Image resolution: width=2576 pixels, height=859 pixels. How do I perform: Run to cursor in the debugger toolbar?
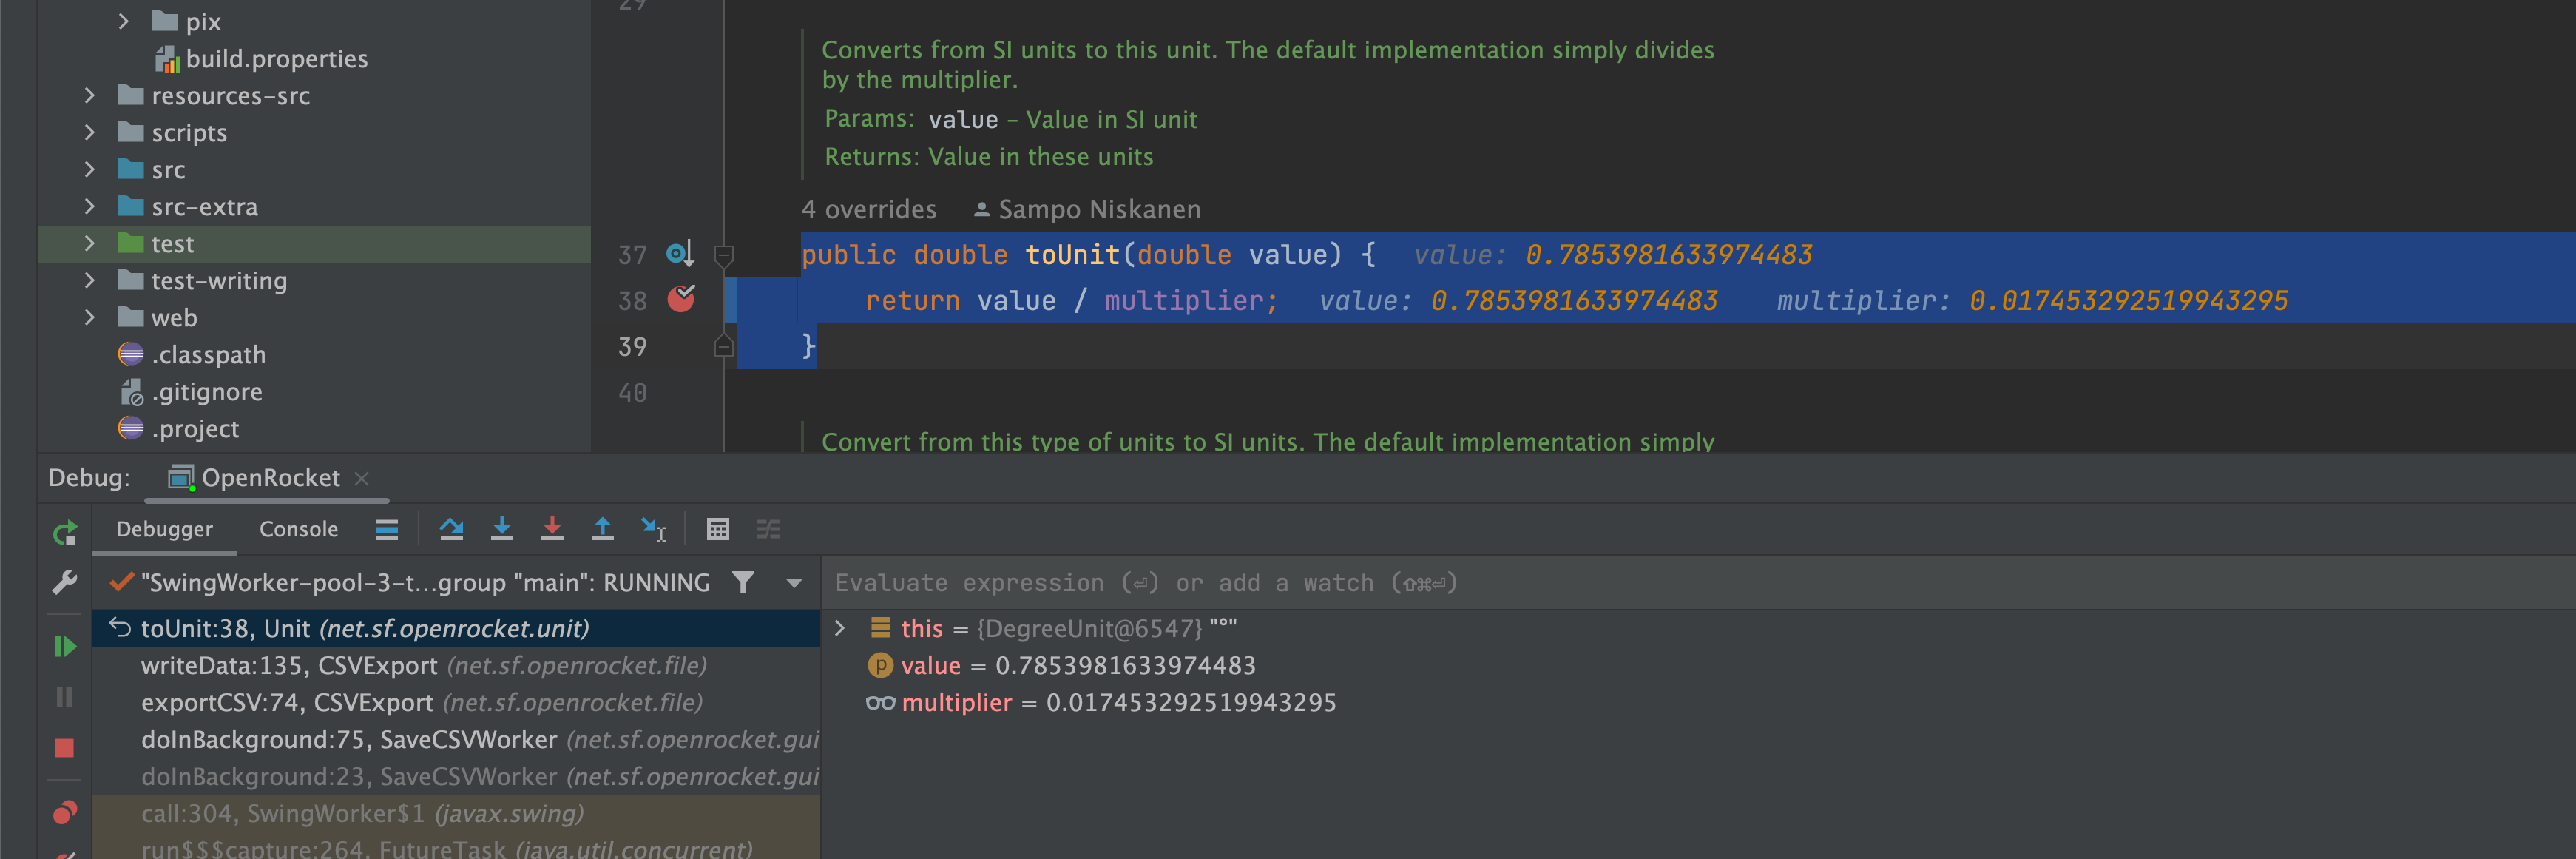point(653,529)
